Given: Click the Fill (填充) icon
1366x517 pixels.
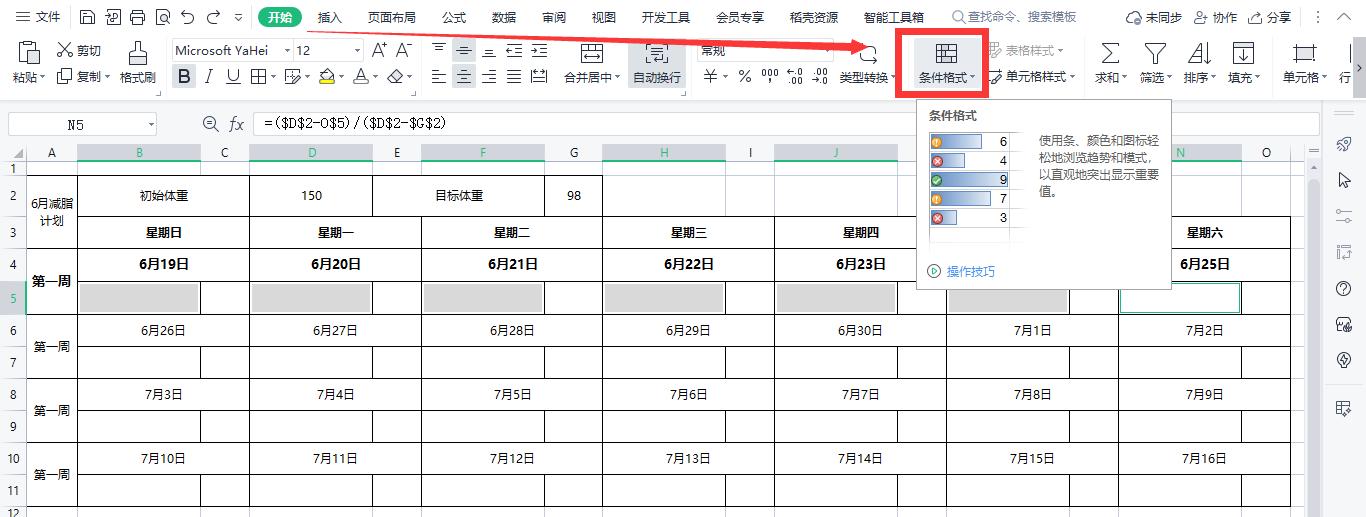Looking at the screenshot, I should click(1243, 54).
